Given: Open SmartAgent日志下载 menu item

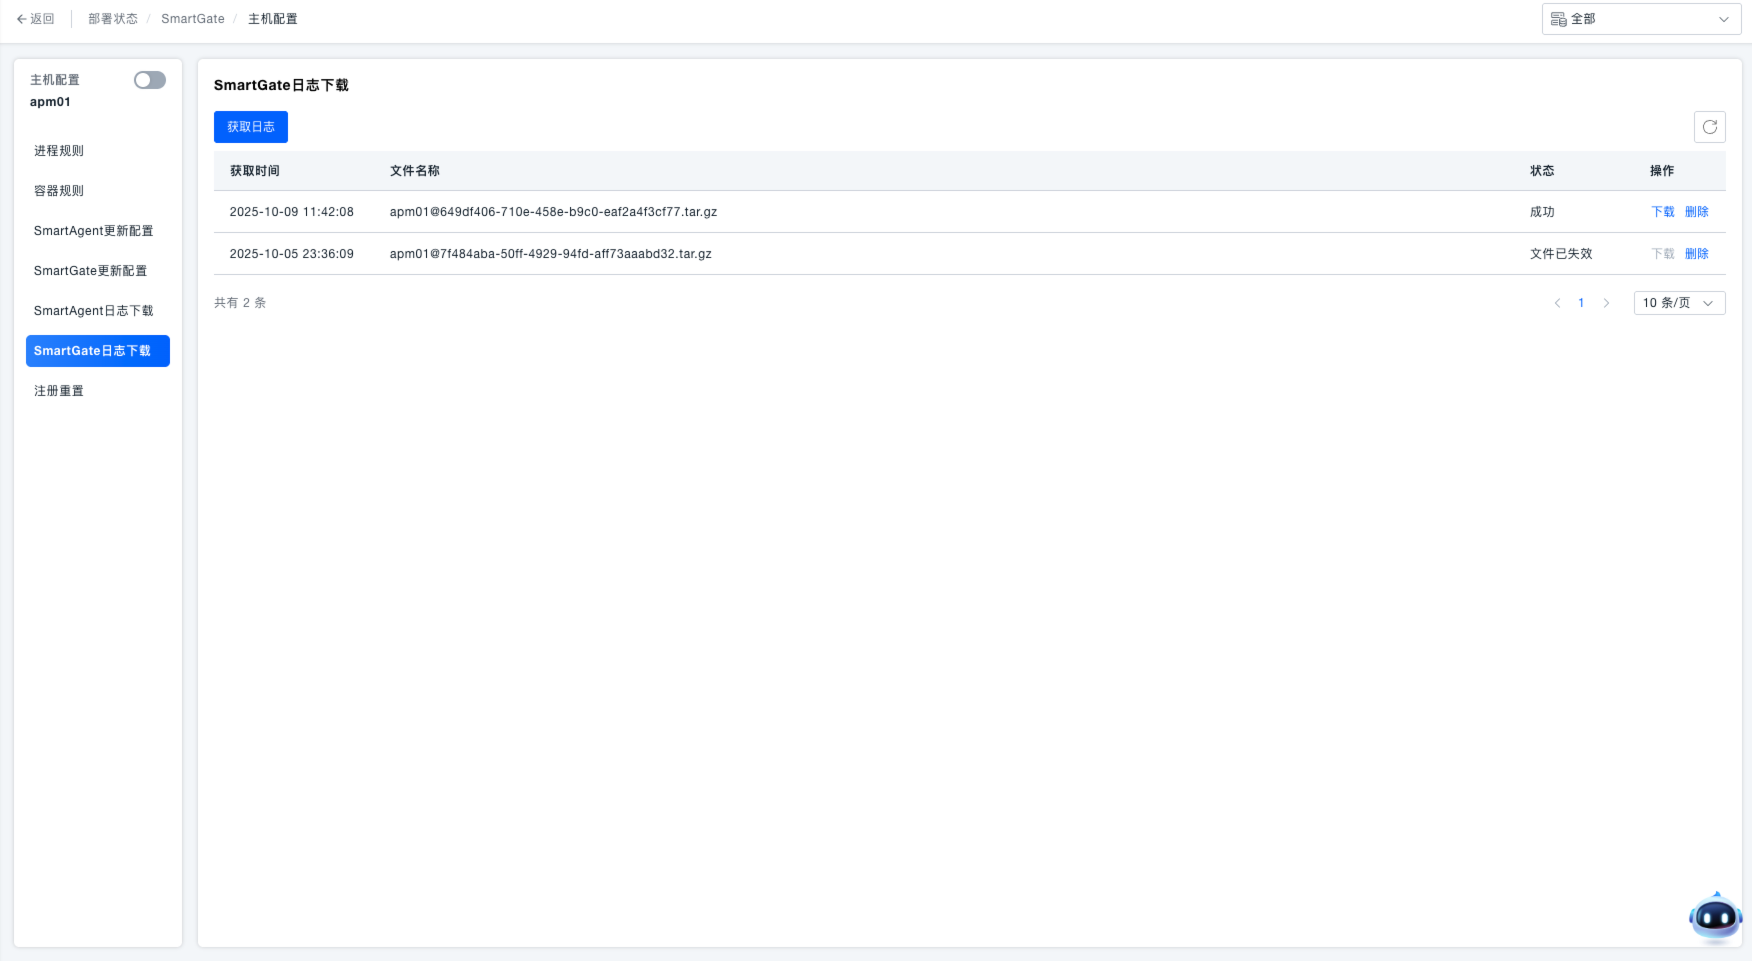Looking at the screenshot, I should (94, 311).
